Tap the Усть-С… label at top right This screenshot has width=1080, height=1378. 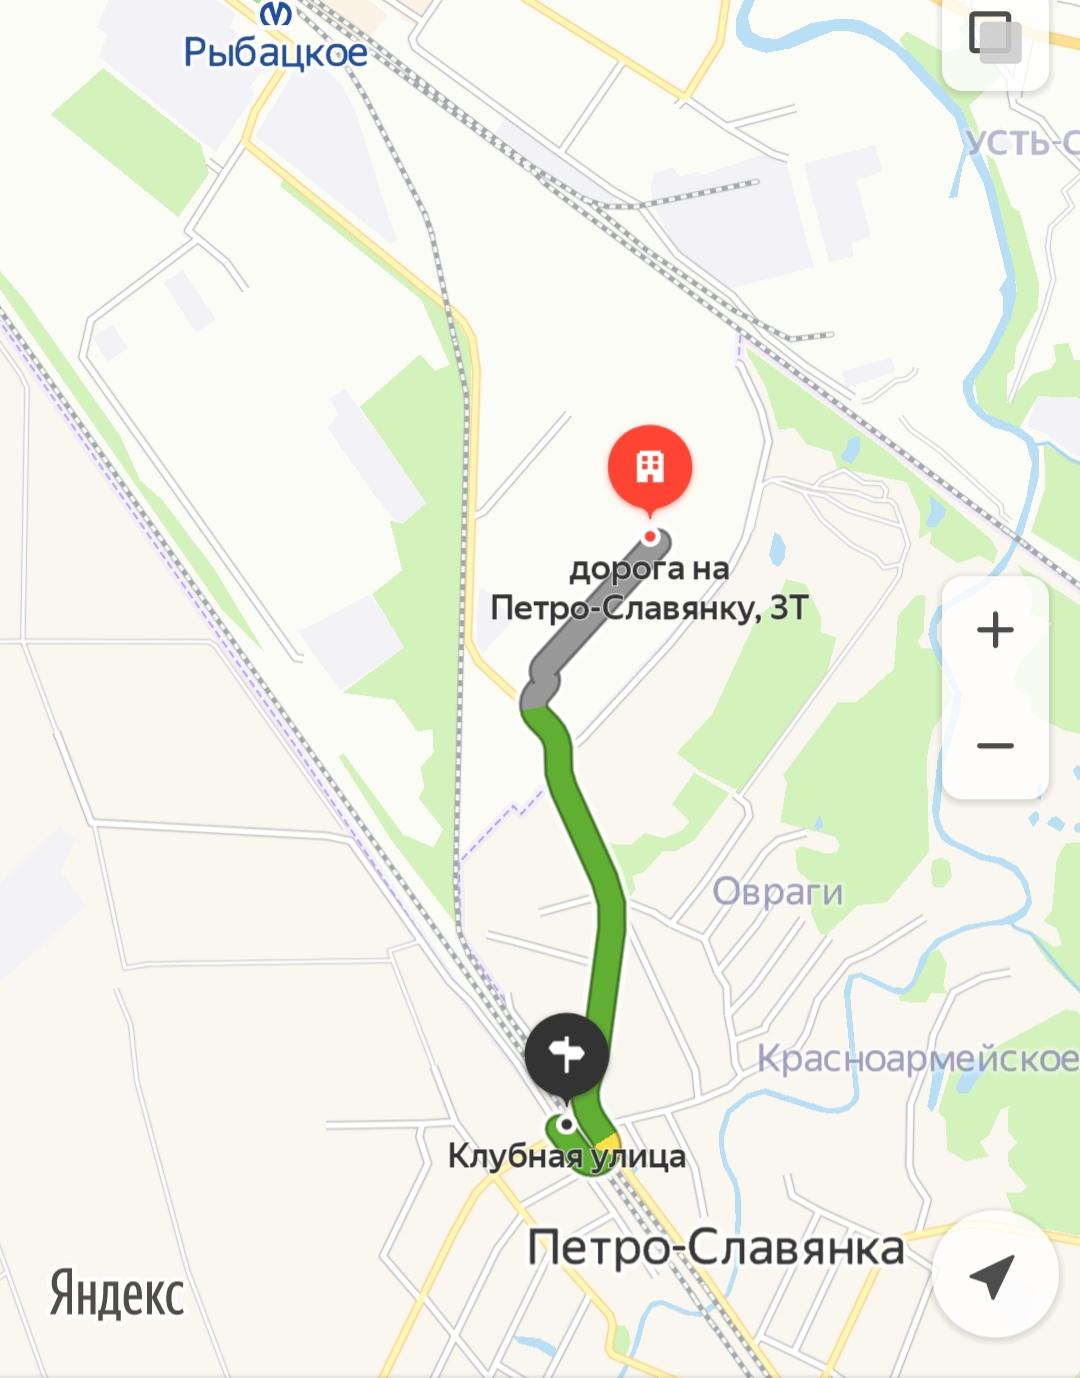point(1022,143)
